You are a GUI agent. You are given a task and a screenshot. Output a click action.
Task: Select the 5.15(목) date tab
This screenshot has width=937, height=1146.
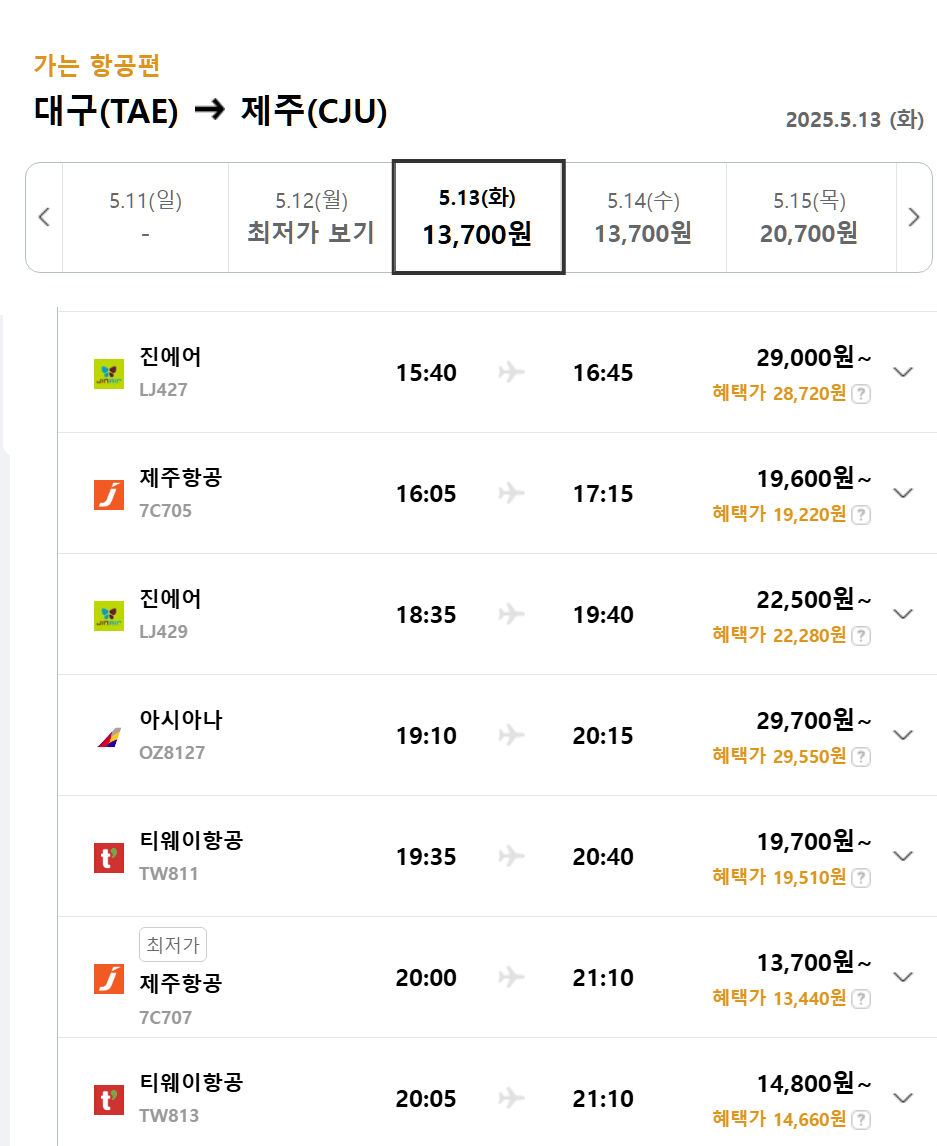point(809,217)
